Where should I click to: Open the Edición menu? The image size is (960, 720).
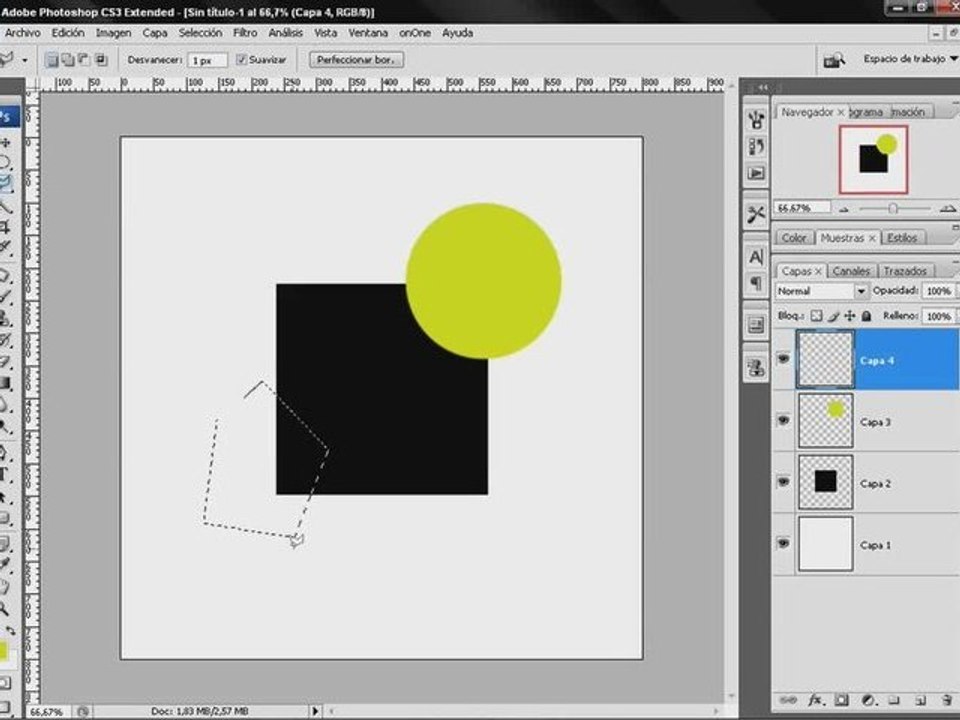point(68,33)
